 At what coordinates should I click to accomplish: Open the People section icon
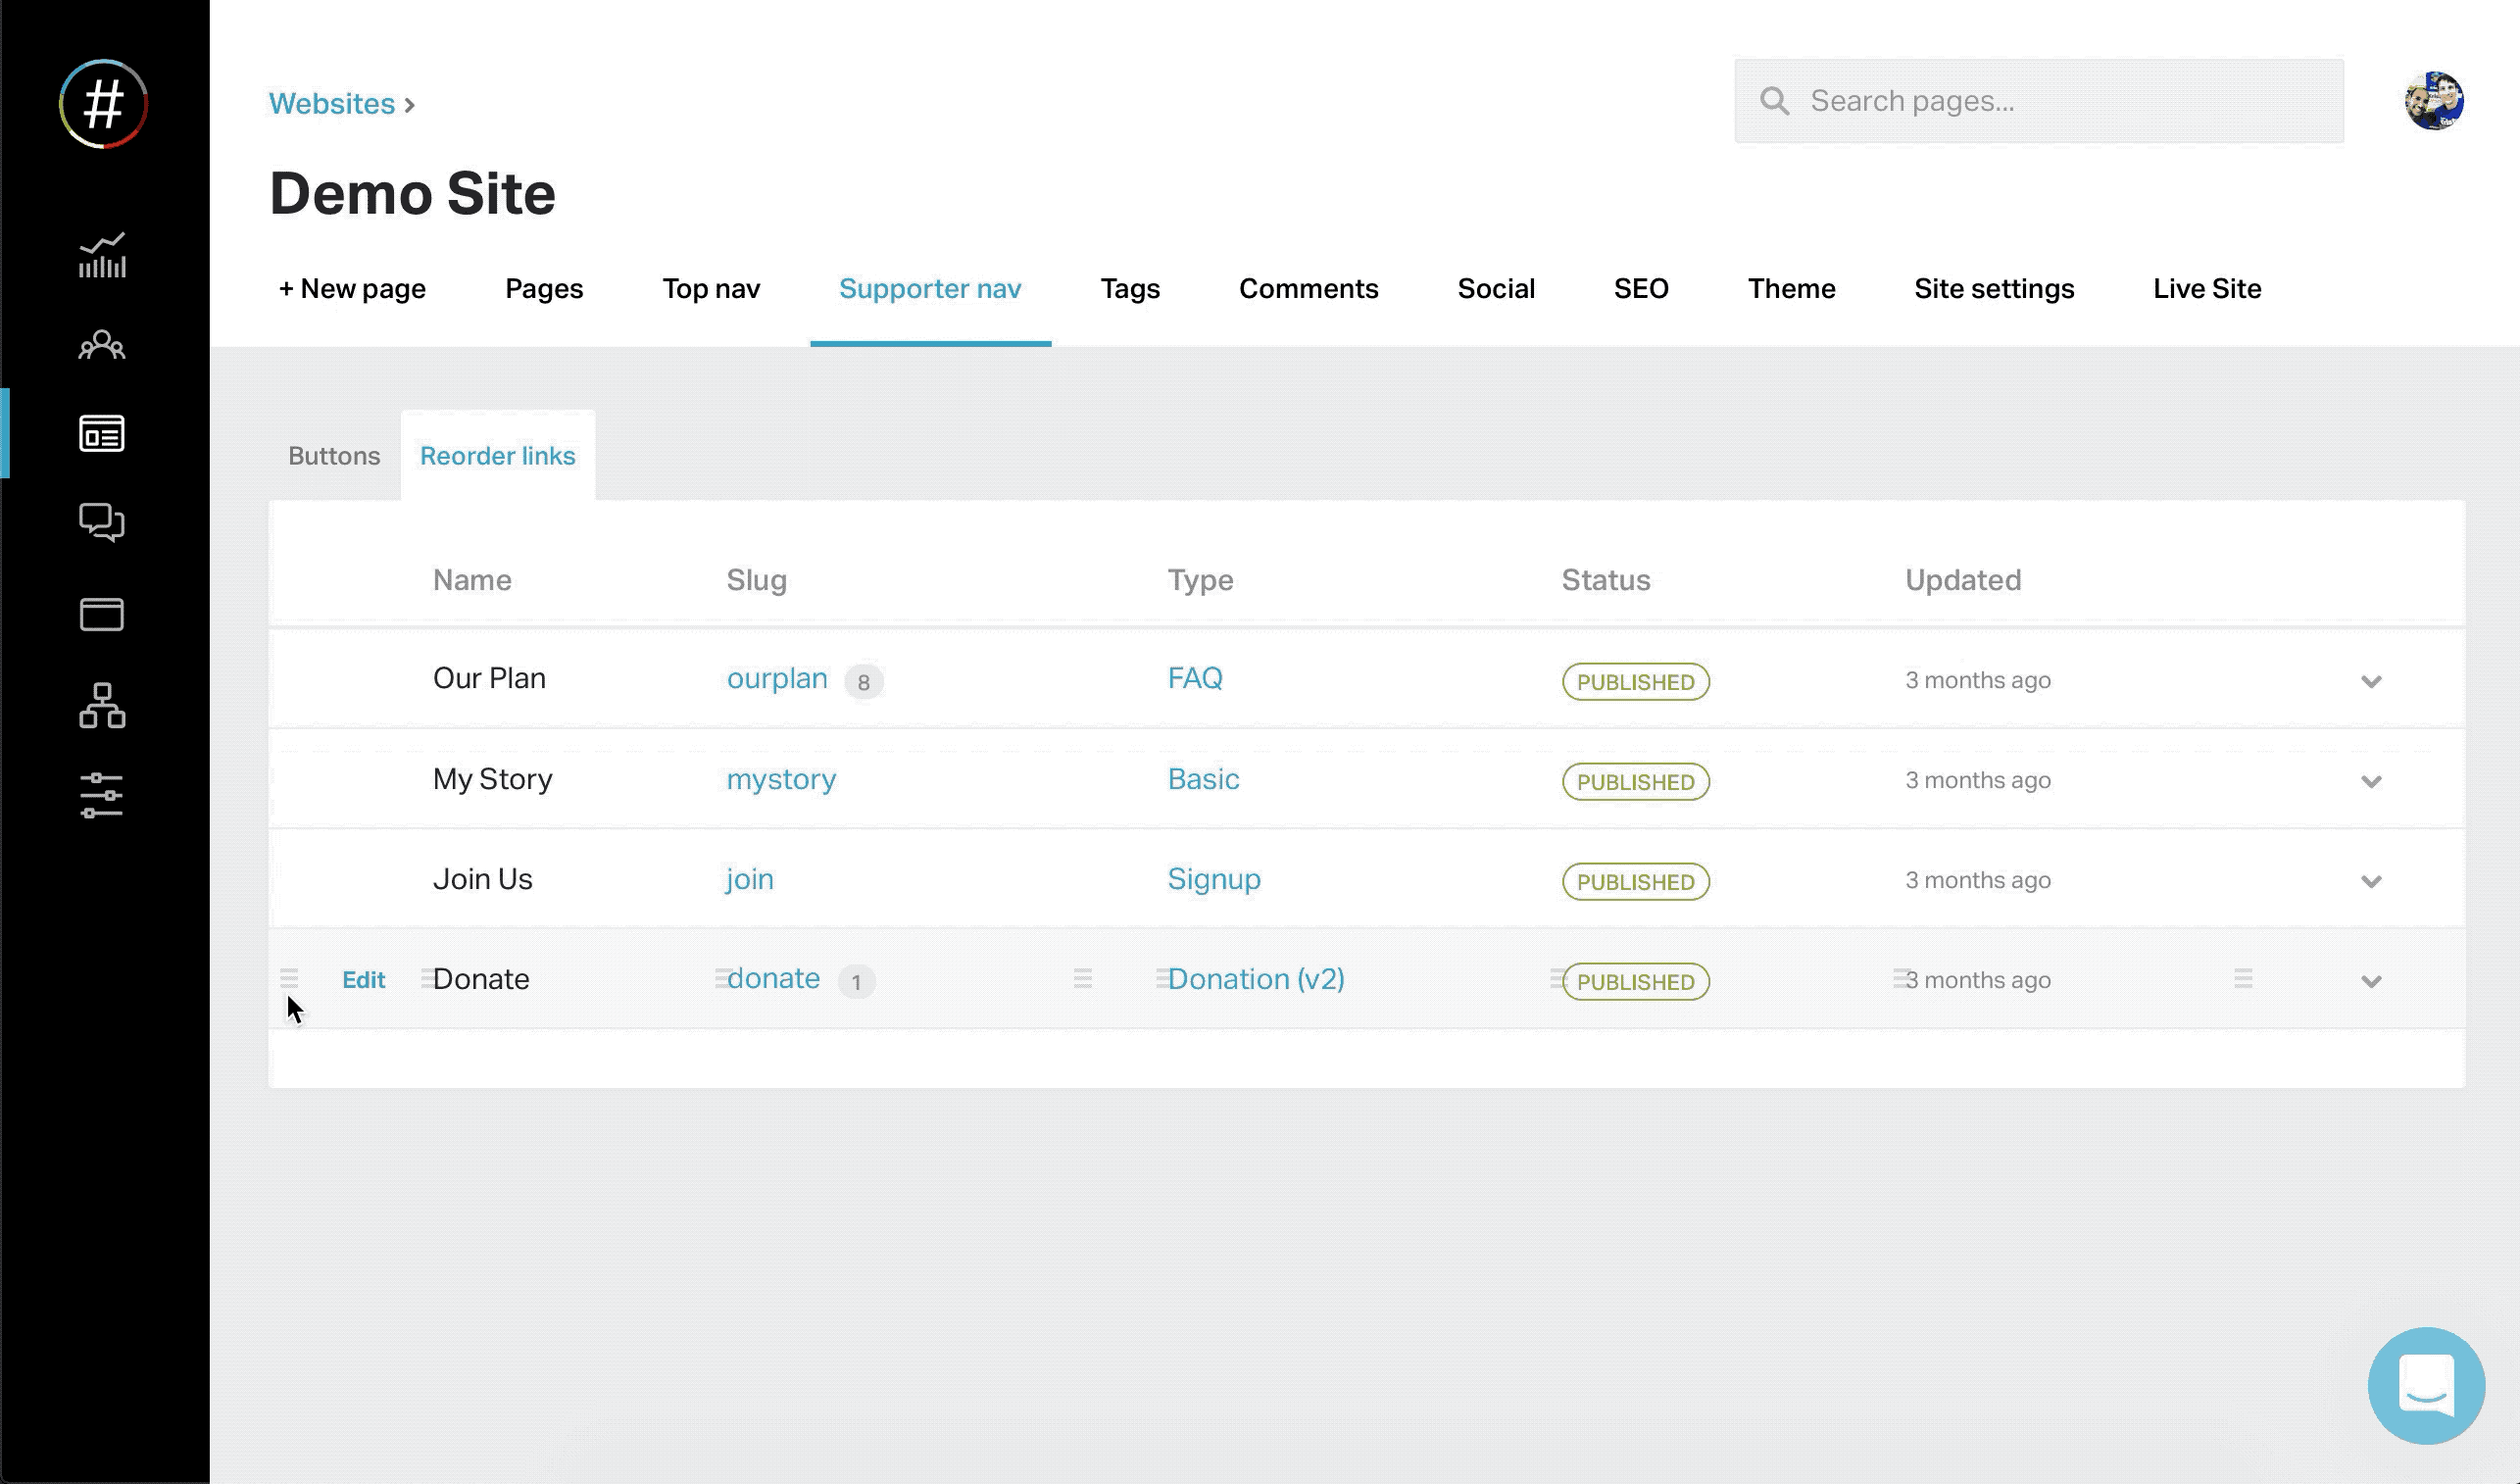[x=102, y=345]
